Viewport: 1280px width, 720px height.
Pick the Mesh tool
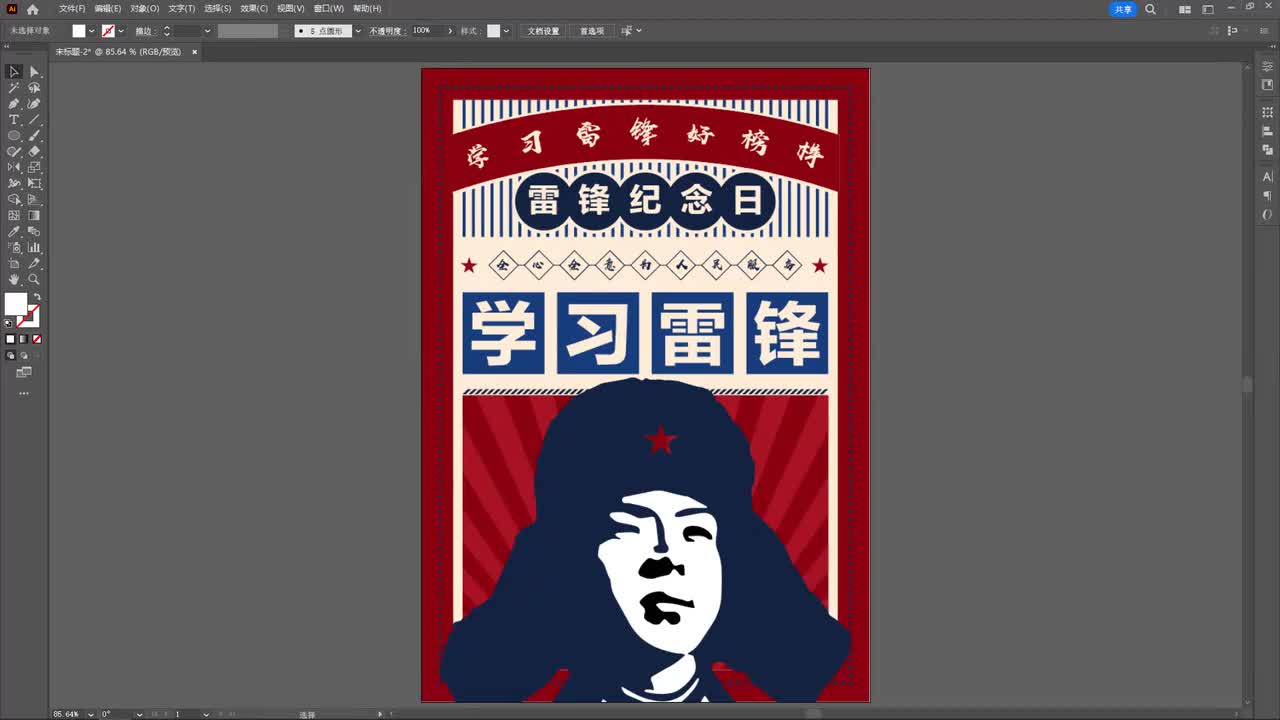[14, 216]
